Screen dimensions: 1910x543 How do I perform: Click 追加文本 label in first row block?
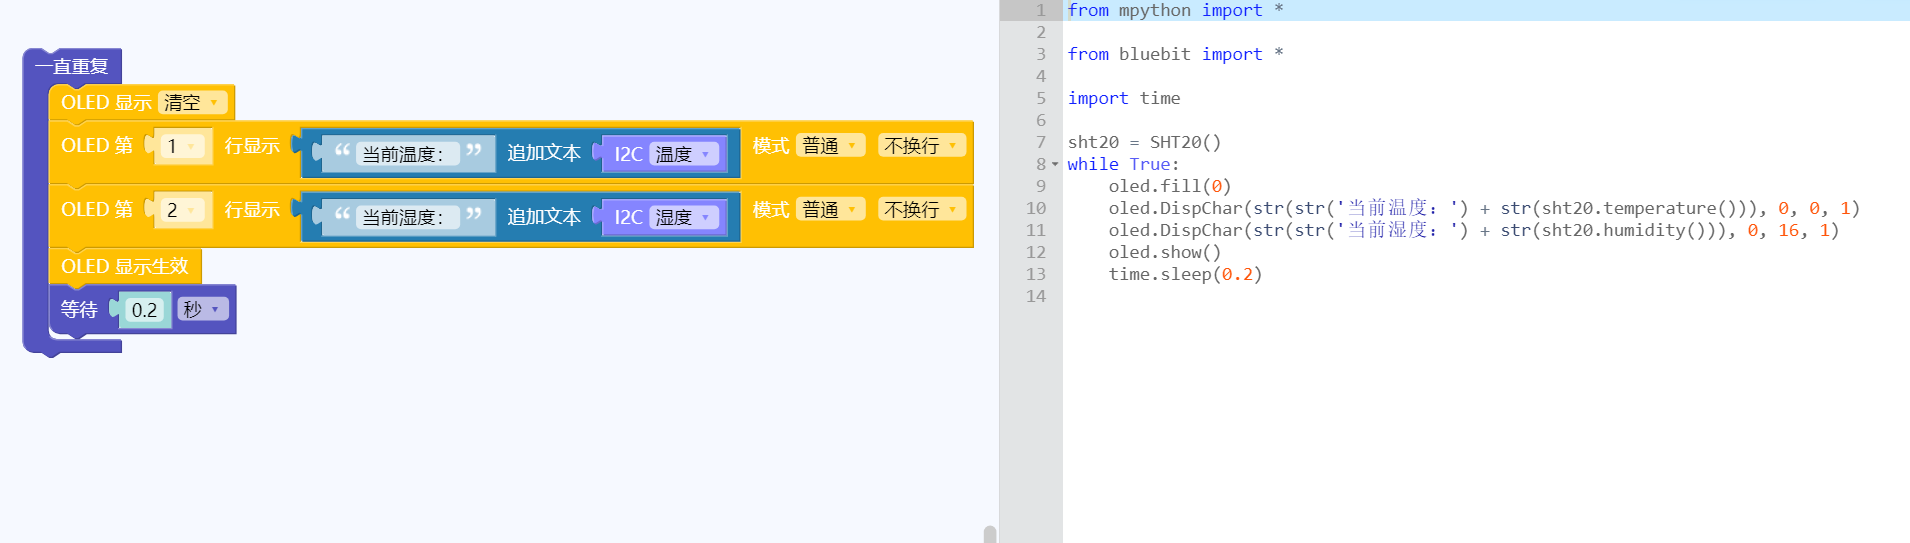543,153
